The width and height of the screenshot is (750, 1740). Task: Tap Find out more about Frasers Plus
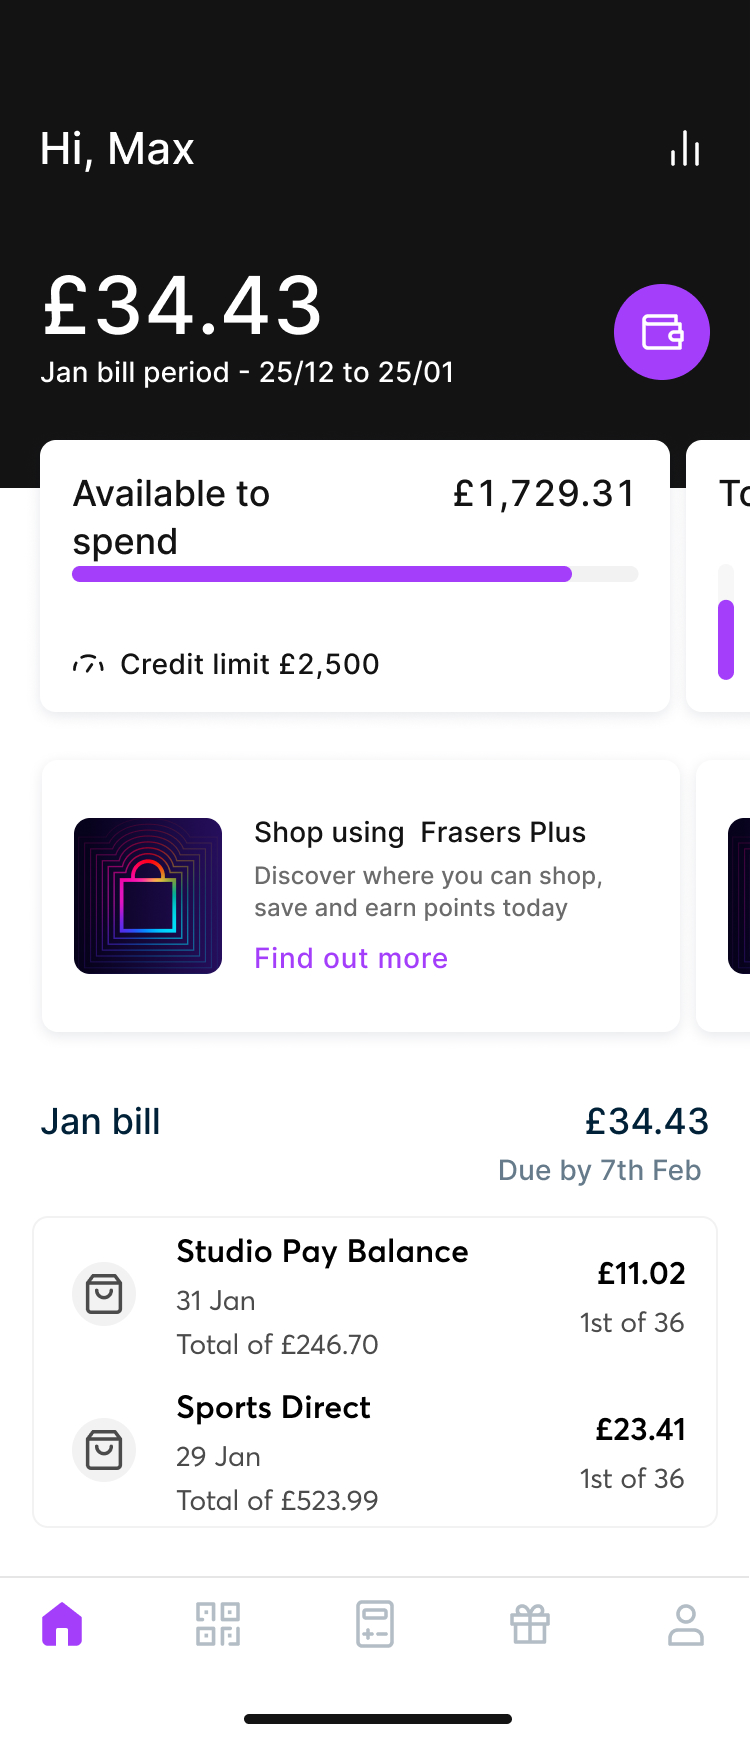tap(350, 957)
